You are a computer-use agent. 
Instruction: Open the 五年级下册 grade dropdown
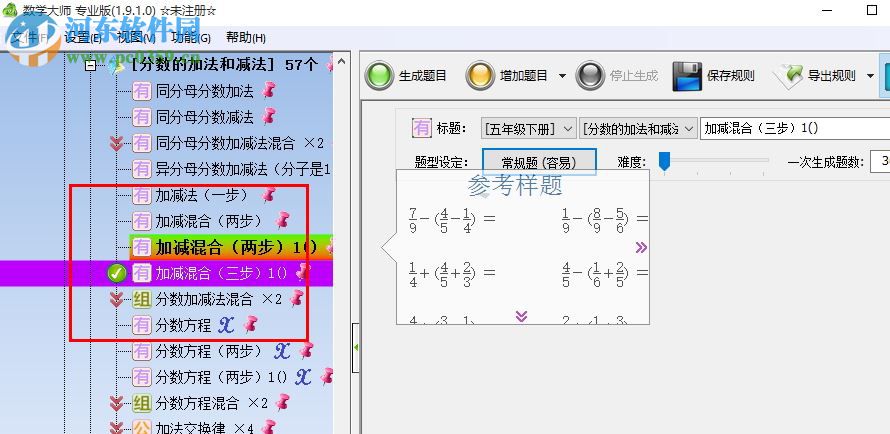pos(528,129)
